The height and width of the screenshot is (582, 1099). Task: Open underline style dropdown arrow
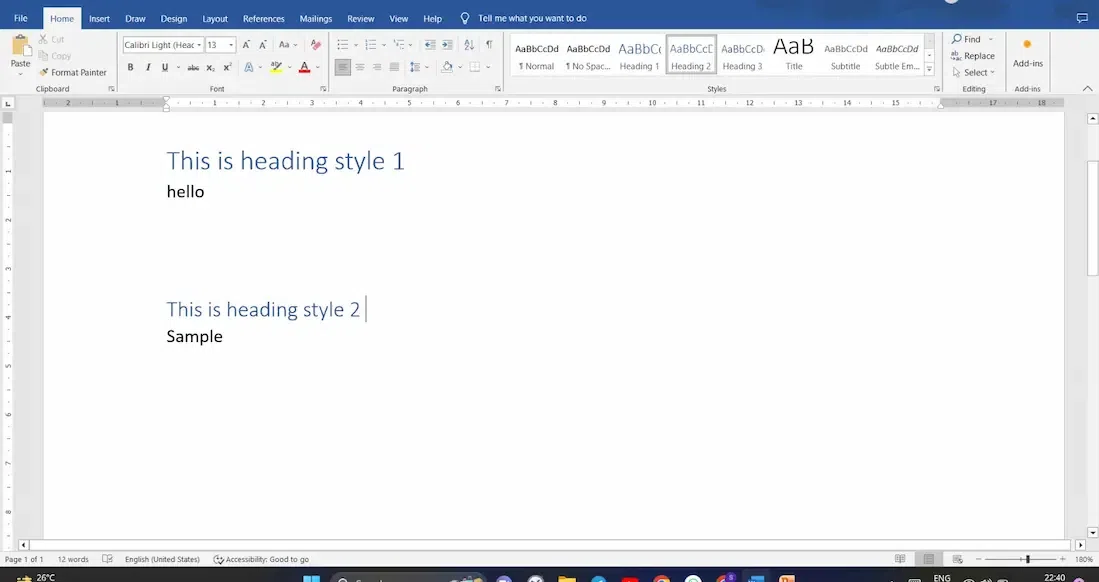178,67
